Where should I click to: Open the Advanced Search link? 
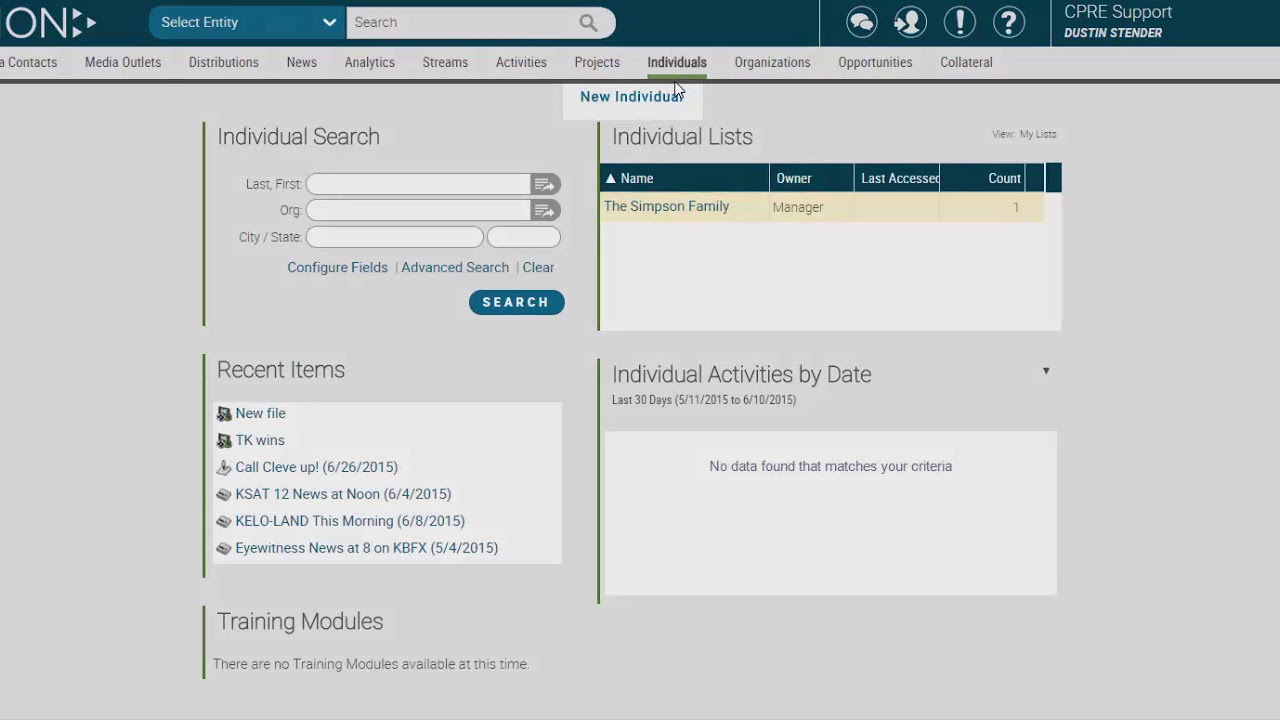[x=455, y=267]
